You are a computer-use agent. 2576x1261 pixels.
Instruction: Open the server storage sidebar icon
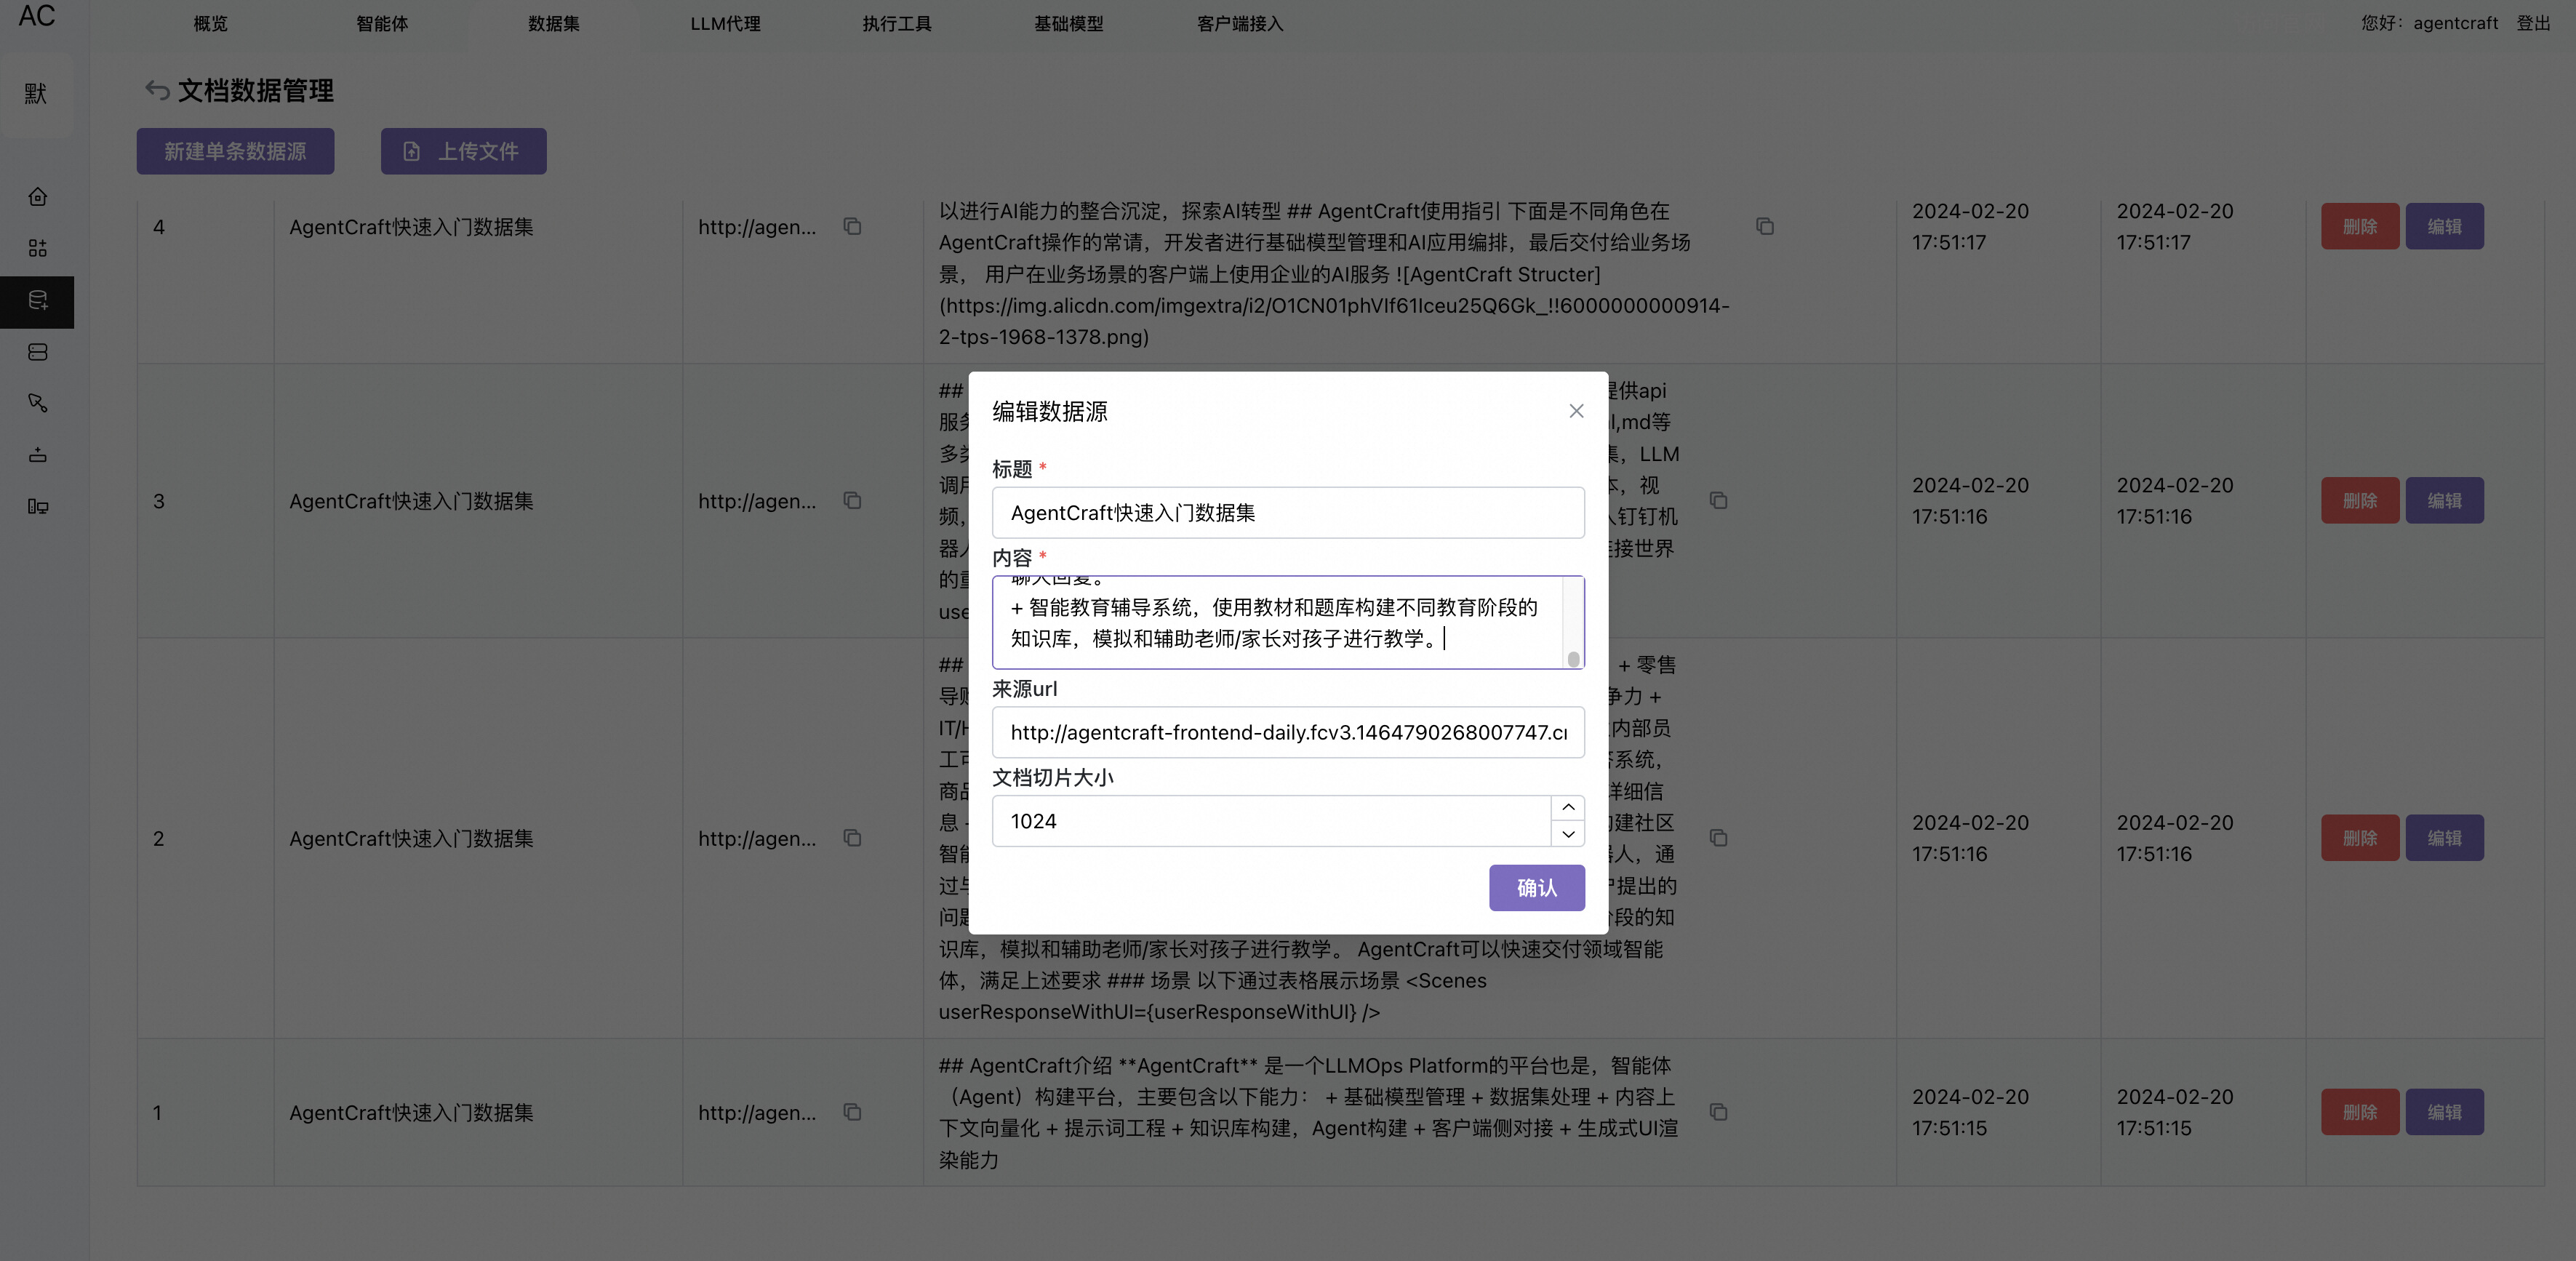38,352
